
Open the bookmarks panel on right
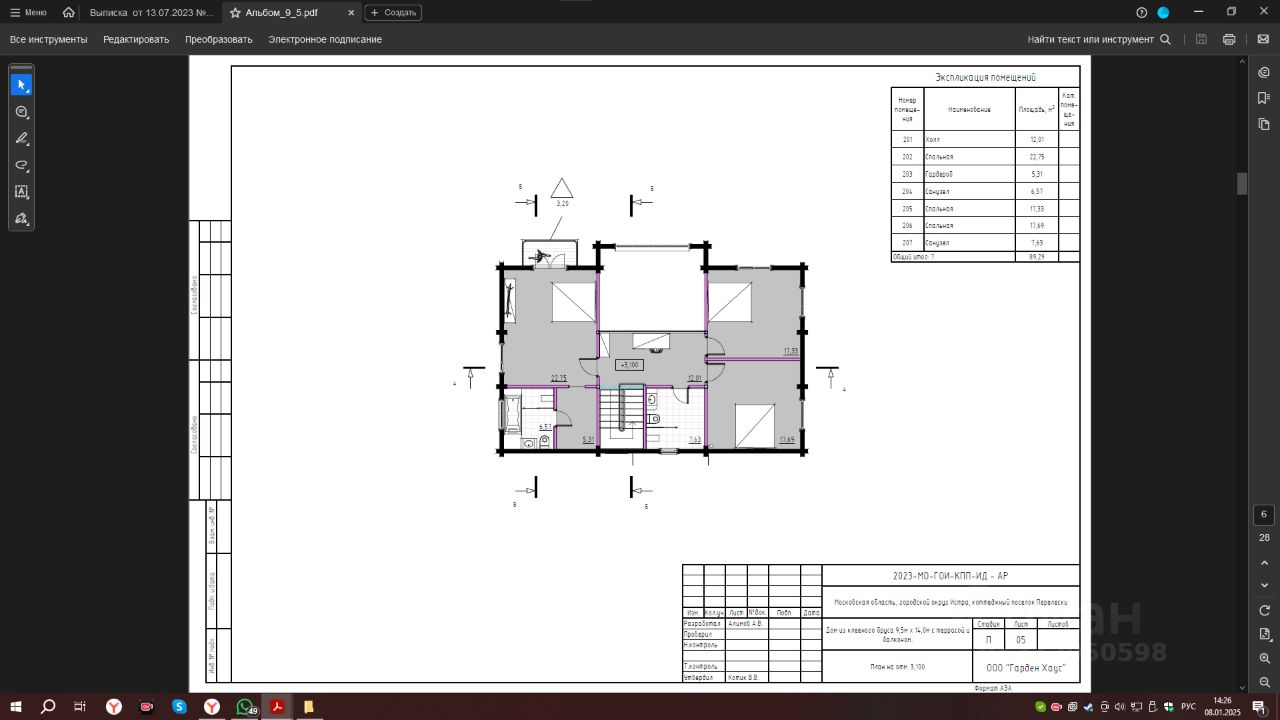(1264, 98)
